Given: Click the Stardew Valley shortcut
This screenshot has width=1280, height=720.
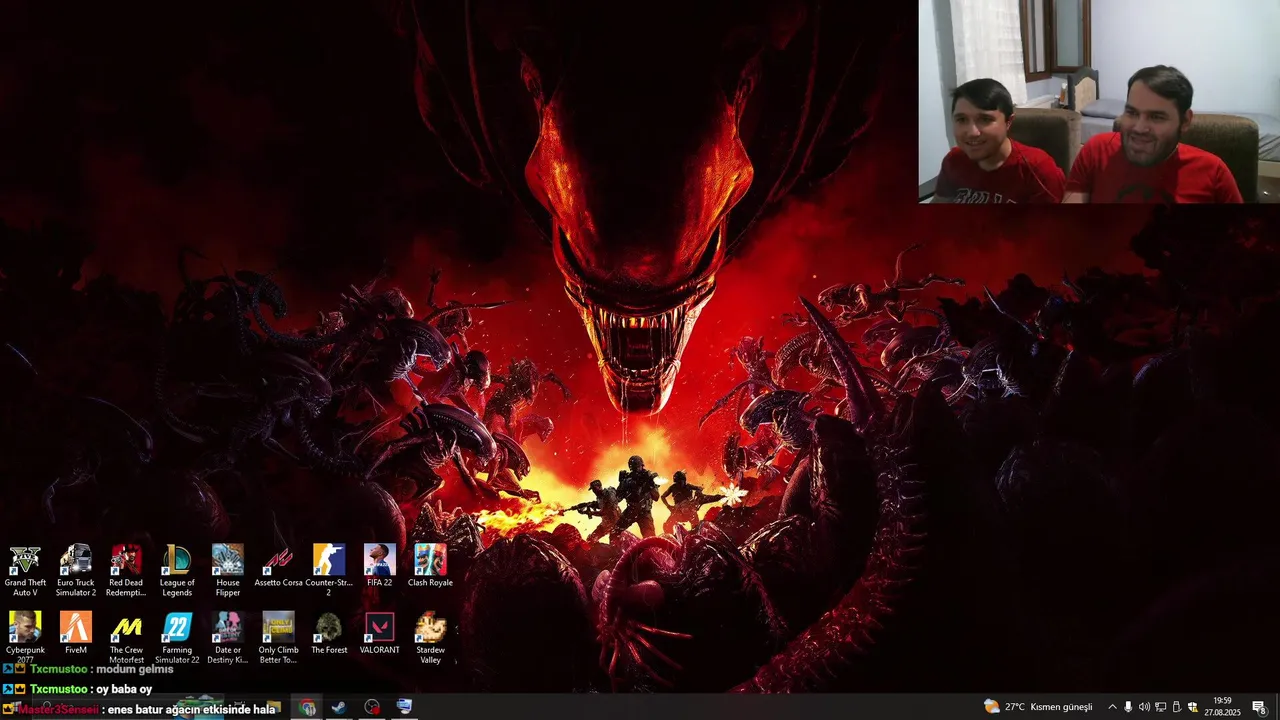Looking at the screenshot, I should (x=430, y=638).
